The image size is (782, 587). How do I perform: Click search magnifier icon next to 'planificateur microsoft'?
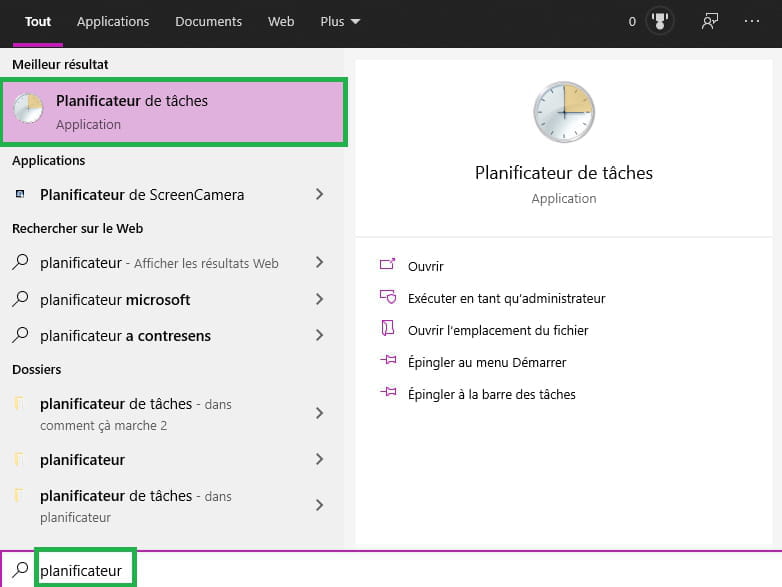pyautogui.click(x=20, y=299)
